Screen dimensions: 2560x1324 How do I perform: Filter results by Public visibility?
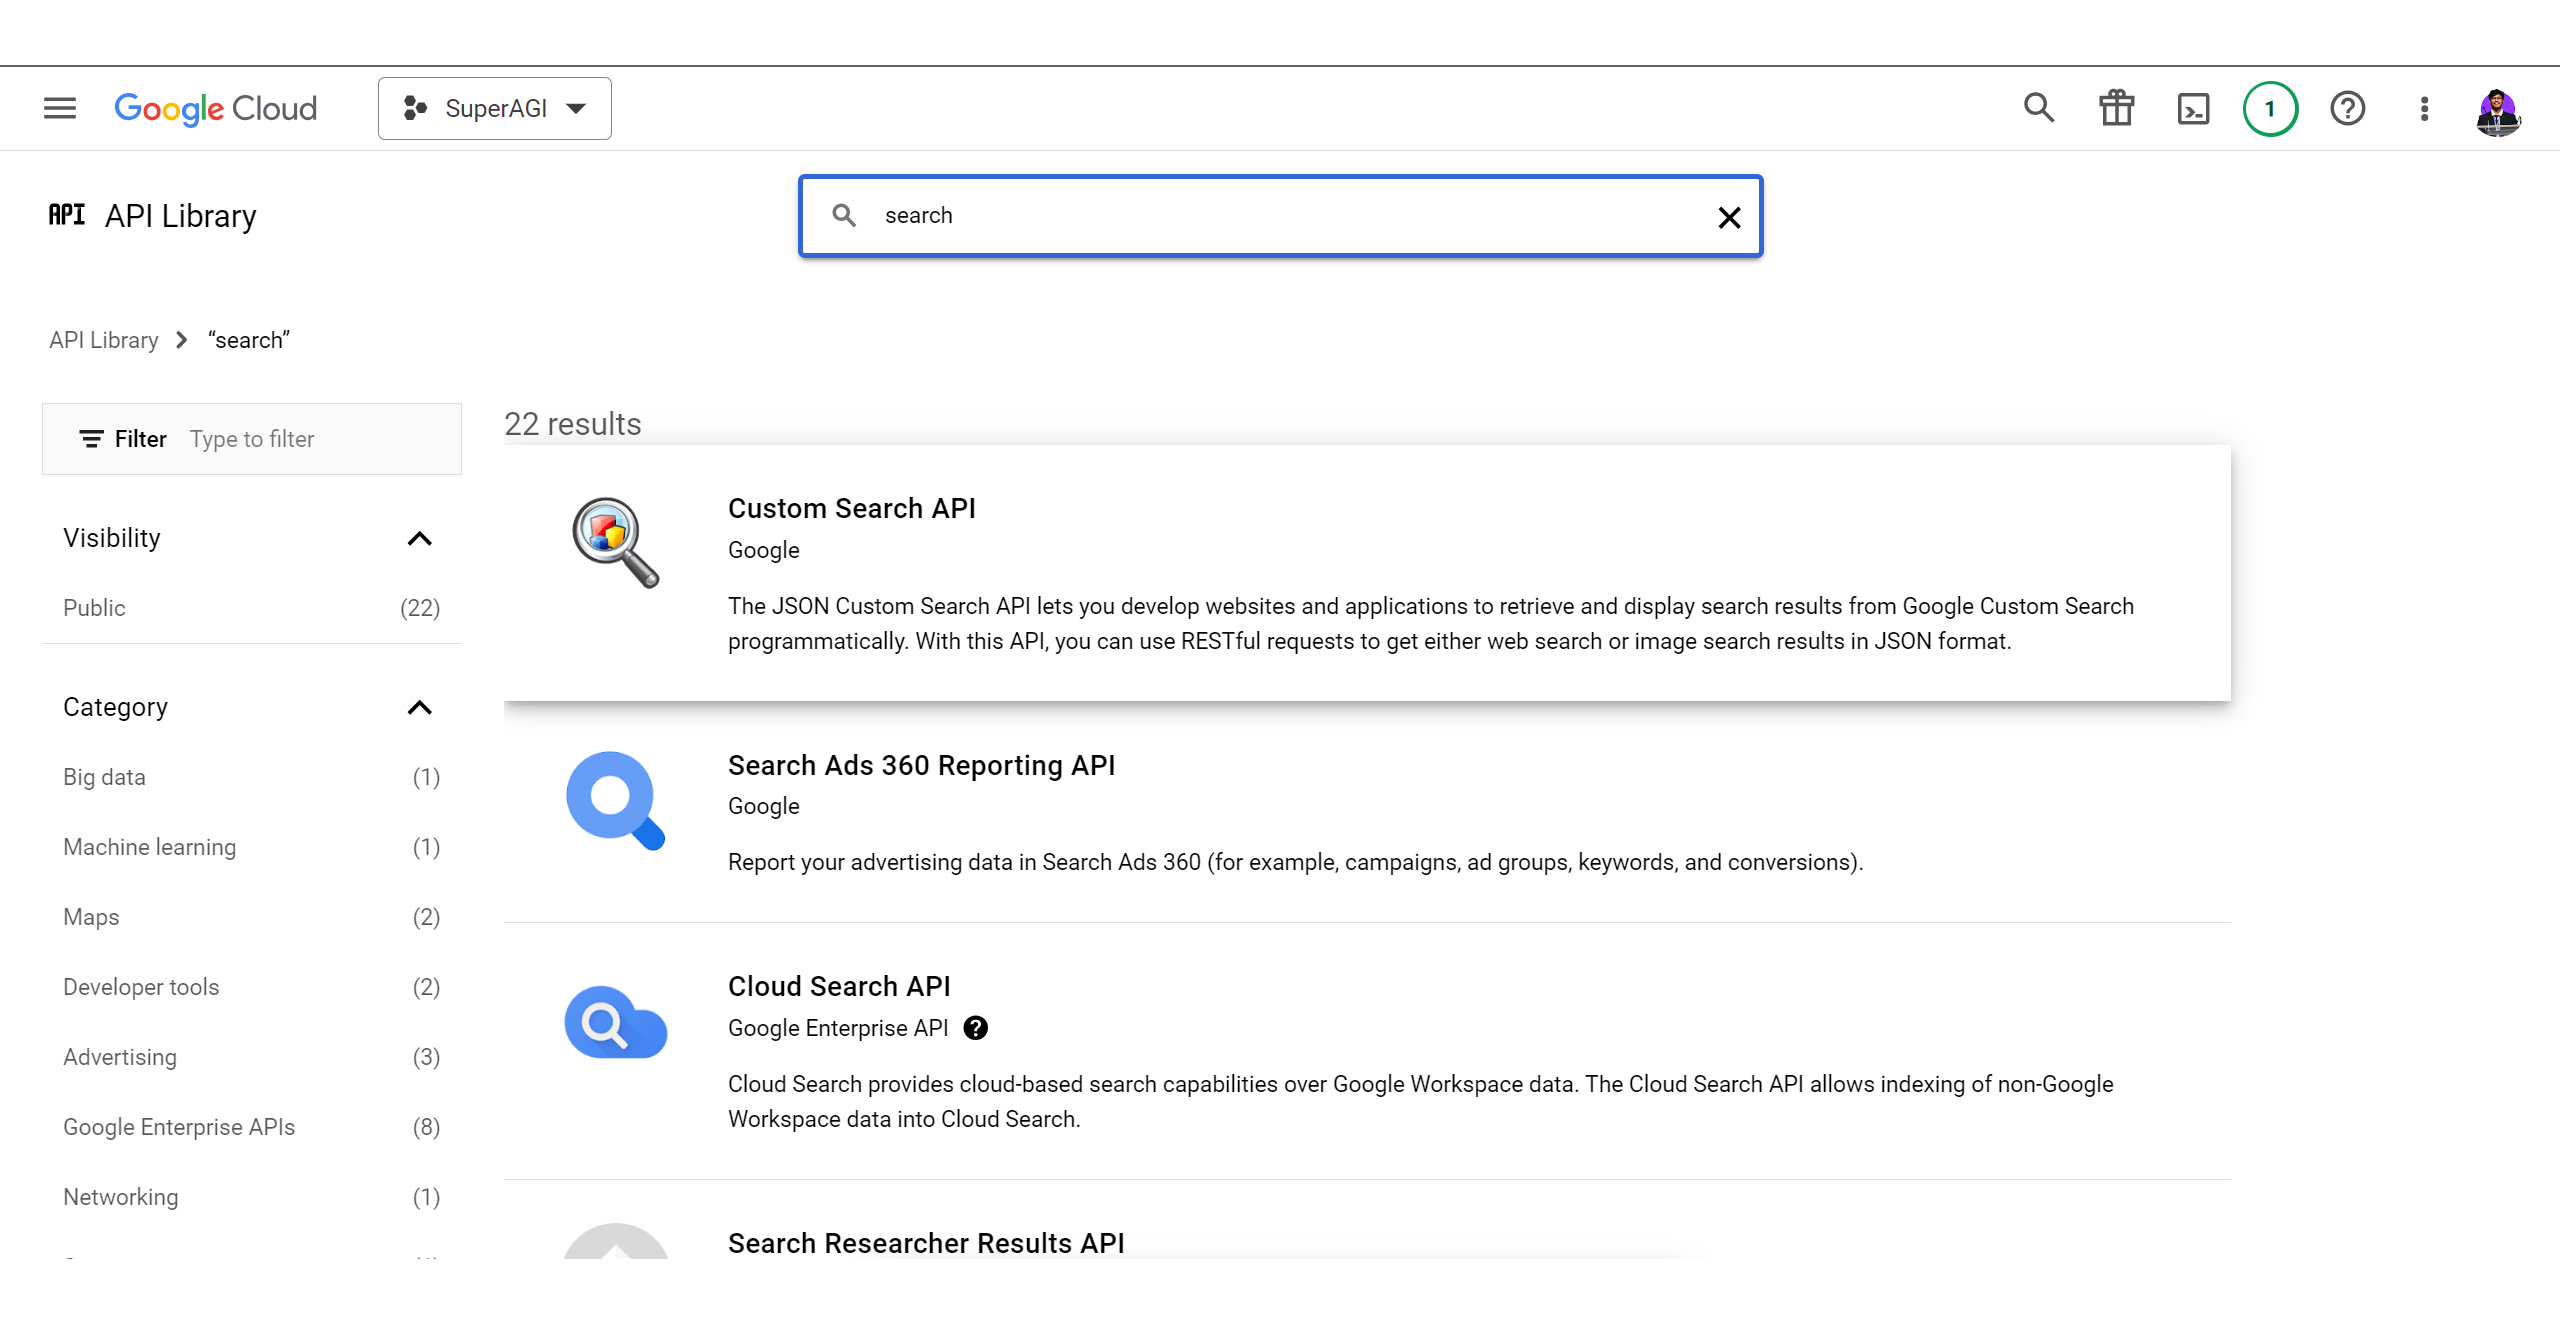[x=95, y=608]
